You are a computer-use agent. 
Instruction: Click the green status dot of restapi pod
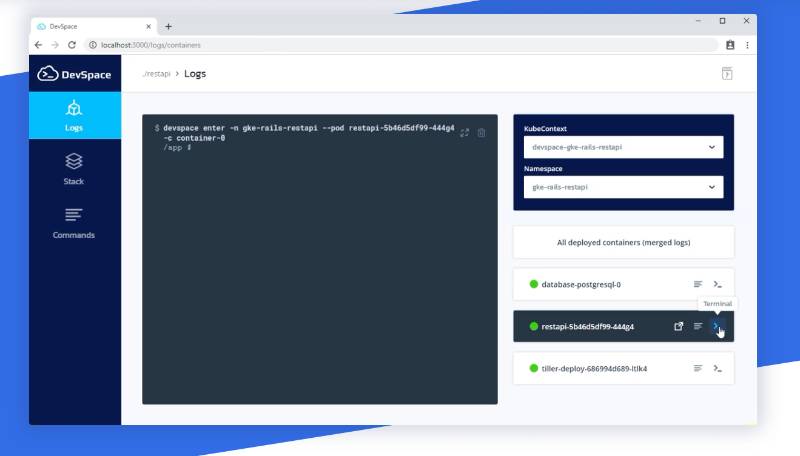click(534, 326)
